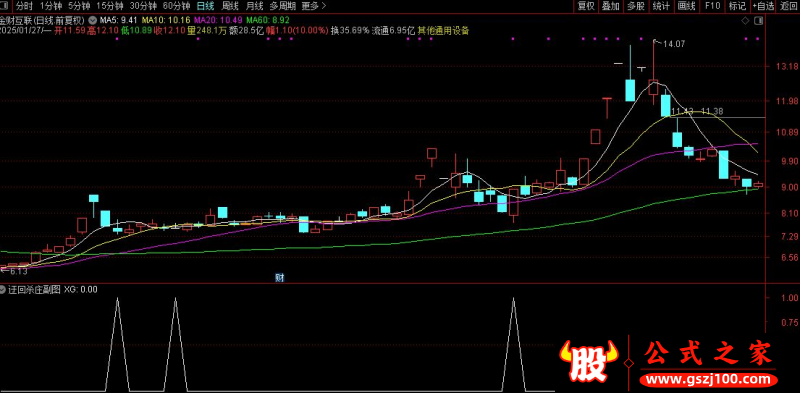Viewport: 800px width, 393px height.
Task: Open F10 company information
Action: [x=712, y=6]
